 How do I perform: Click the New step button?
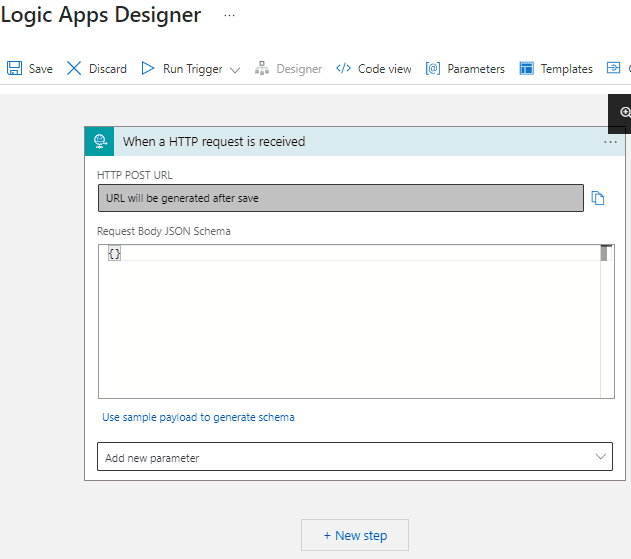355,535
